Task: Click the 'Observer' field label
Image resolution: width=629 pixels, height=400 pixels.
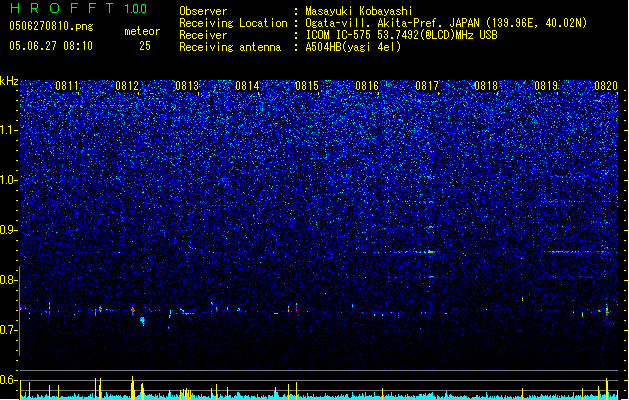Action: pyautogui.click(x=203, y=11)
